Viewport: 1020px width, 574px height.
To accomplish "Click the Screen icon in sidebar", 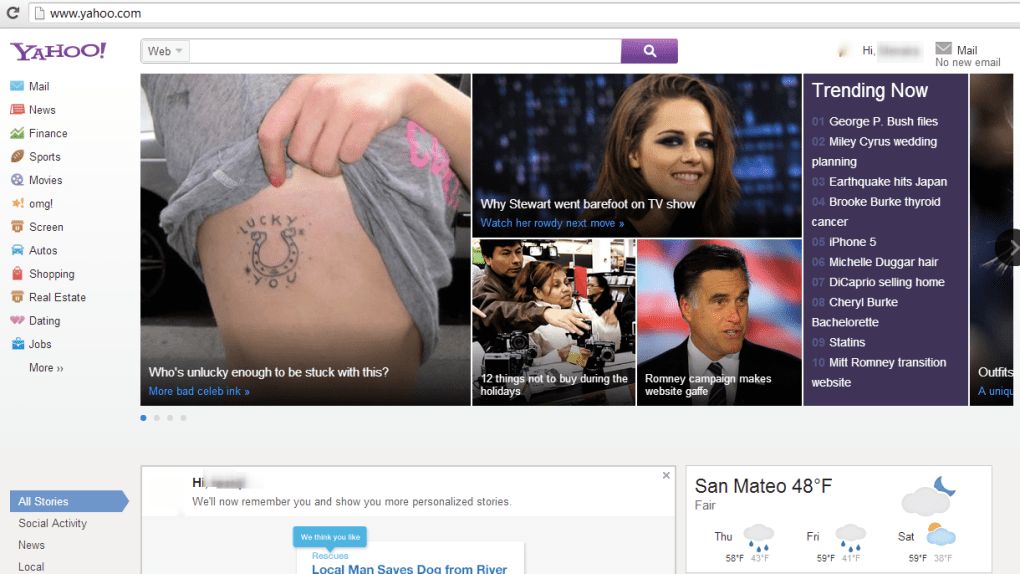I will 17,226.
